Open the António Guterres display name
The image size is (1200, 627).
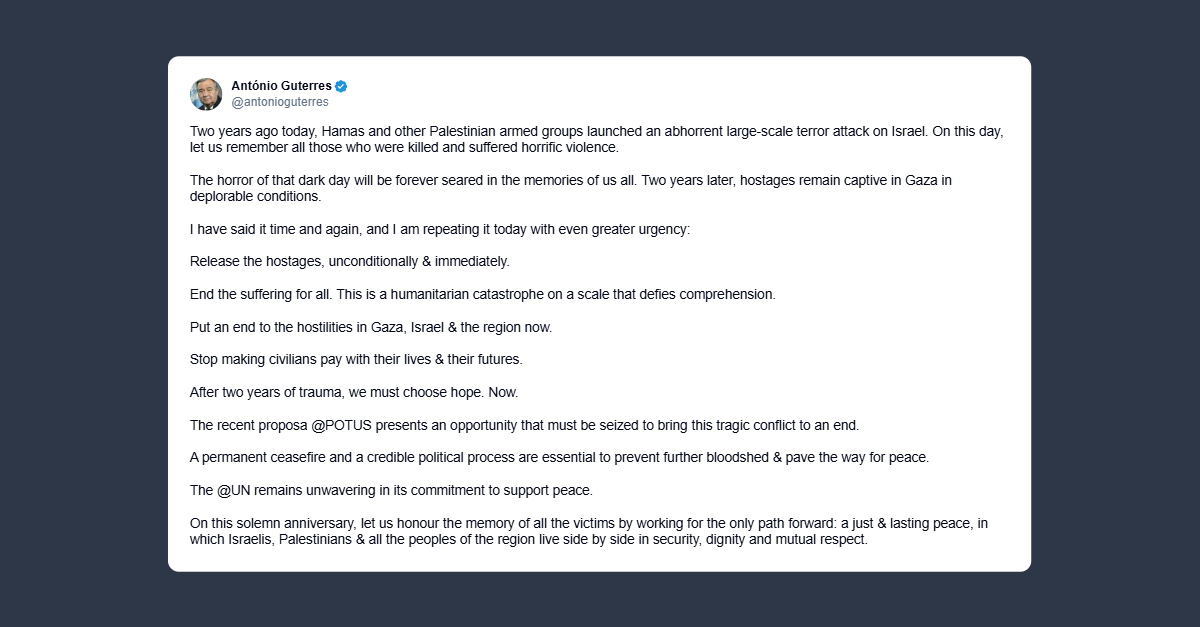coord(282,86)
